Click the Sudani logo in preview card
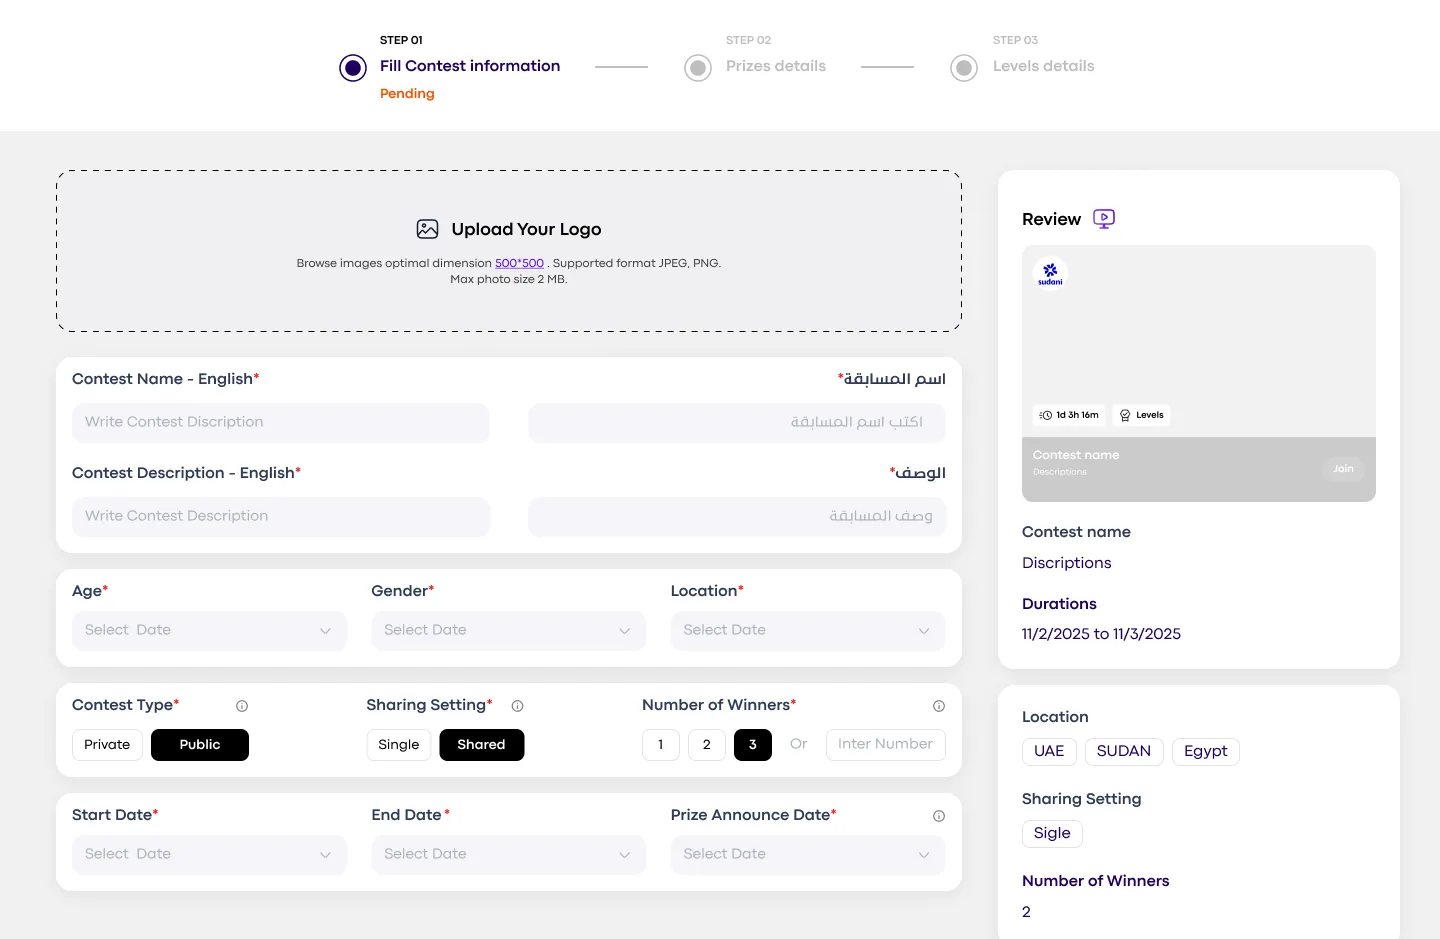The width and height of the screenshot is (1440, 939). coord(1050,273)
